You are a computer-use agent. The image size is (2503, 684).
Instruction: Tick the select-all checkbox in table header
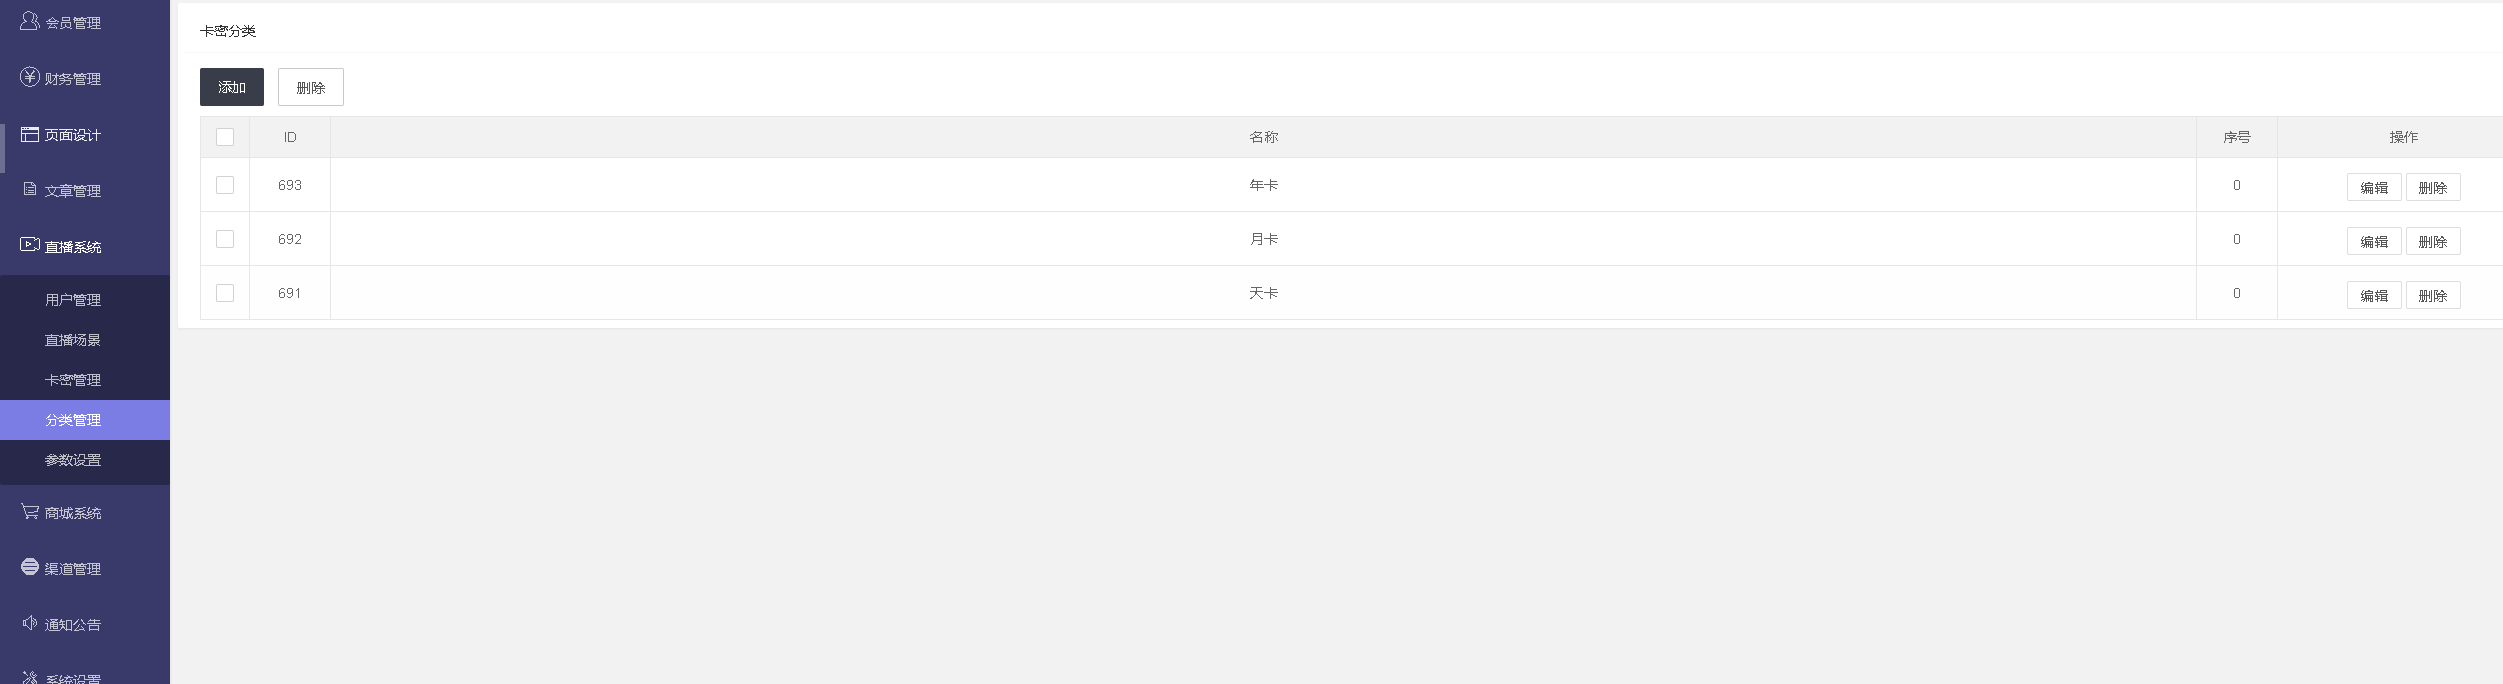[x=225, y=137]
